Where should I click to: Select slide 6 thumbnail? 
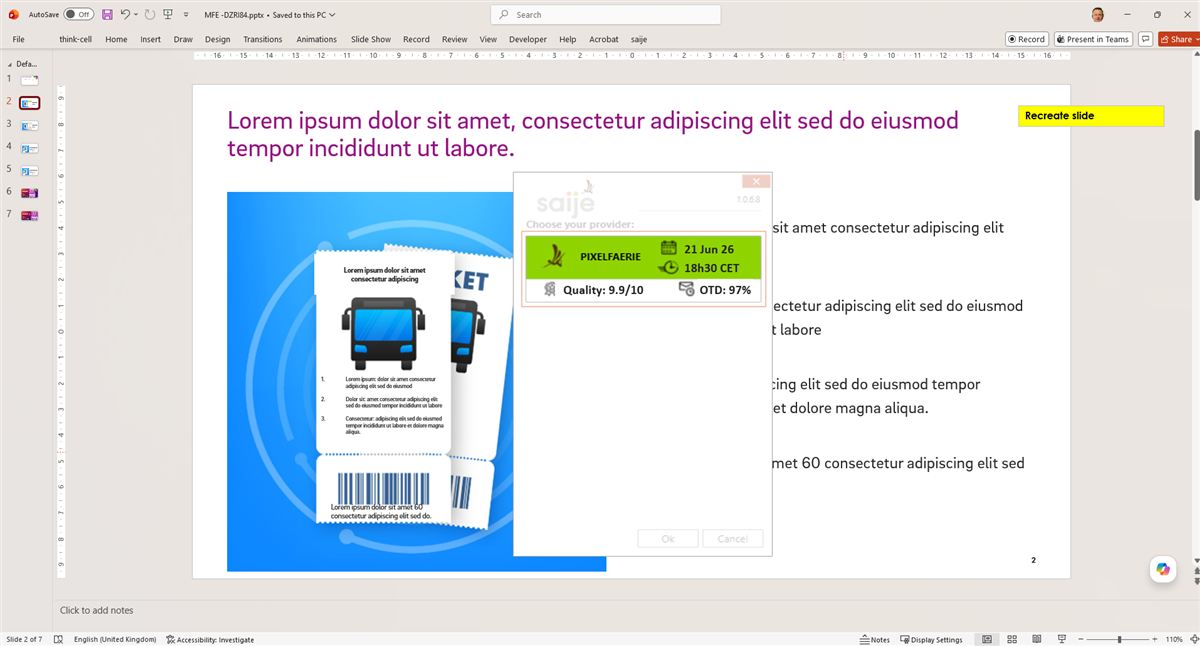point(30,193)
